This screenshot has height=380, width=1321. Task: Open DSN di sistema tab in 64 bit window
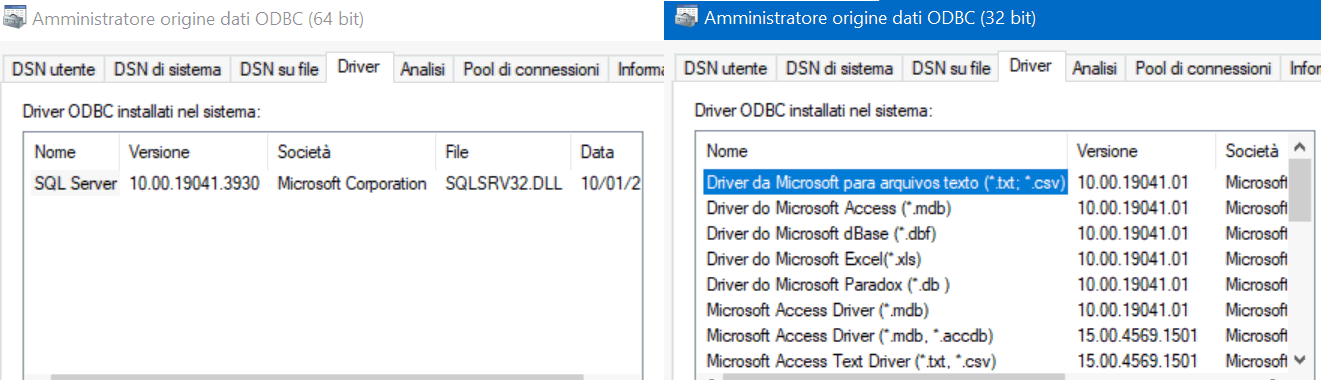(167, 69)
